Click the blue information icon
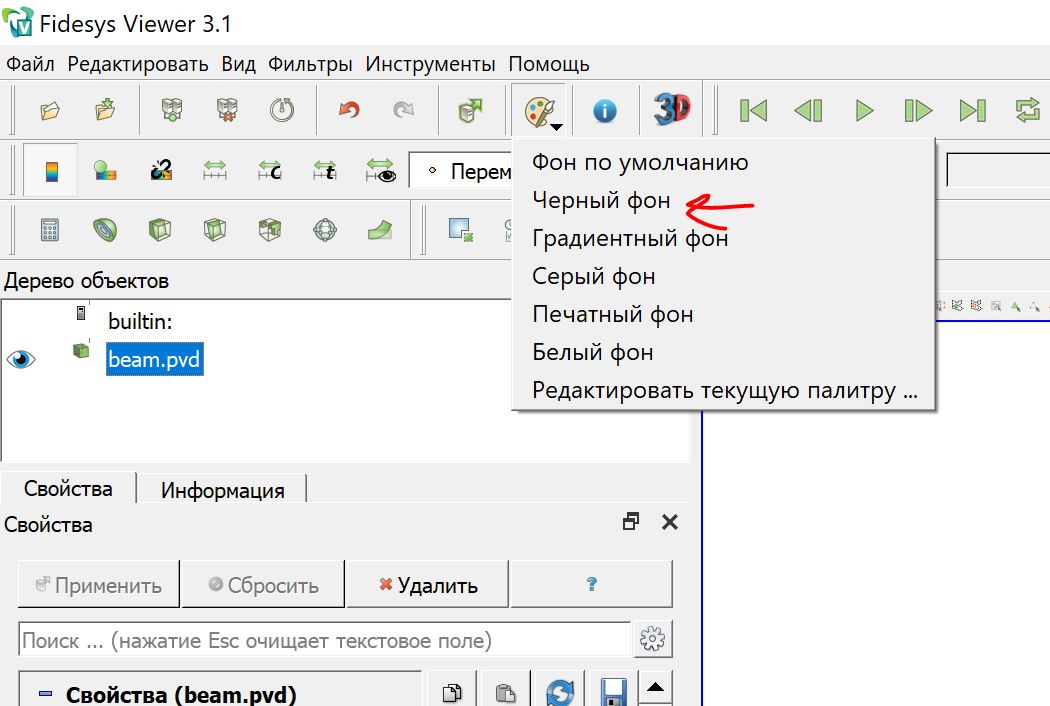The height and width of the screenshot is (706, 1050). pos(605,111)
